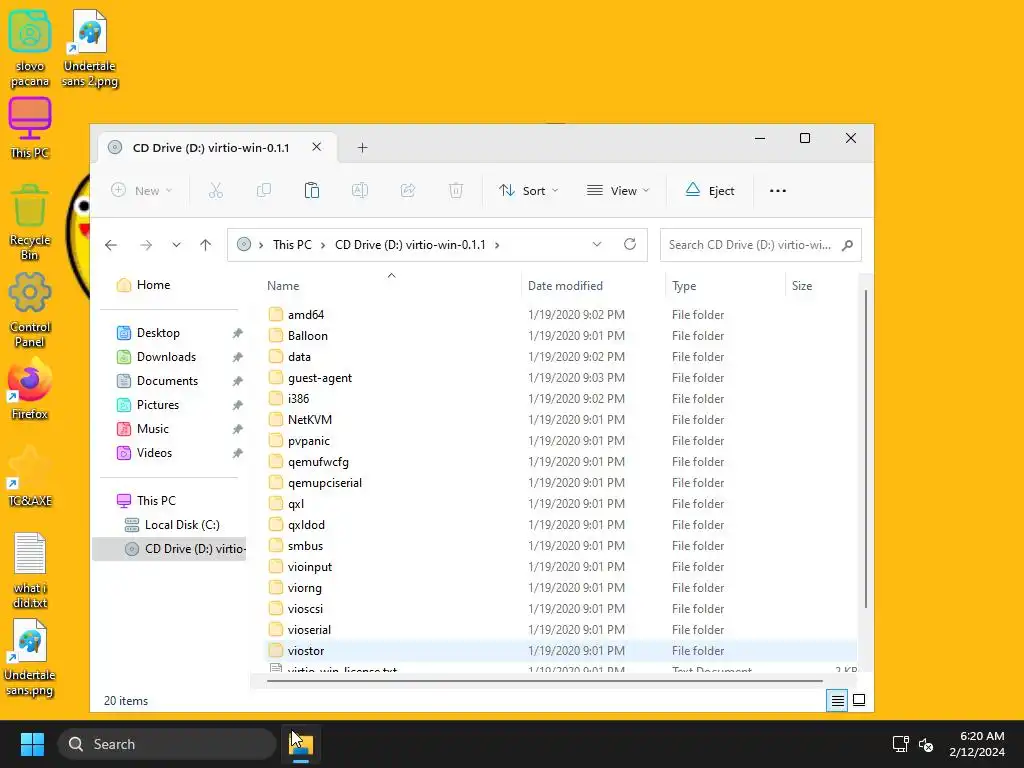This screenshot has width=1024, height=768.
Task: Open the Sort dropdown menu
Action: click(x=528, y=191)
